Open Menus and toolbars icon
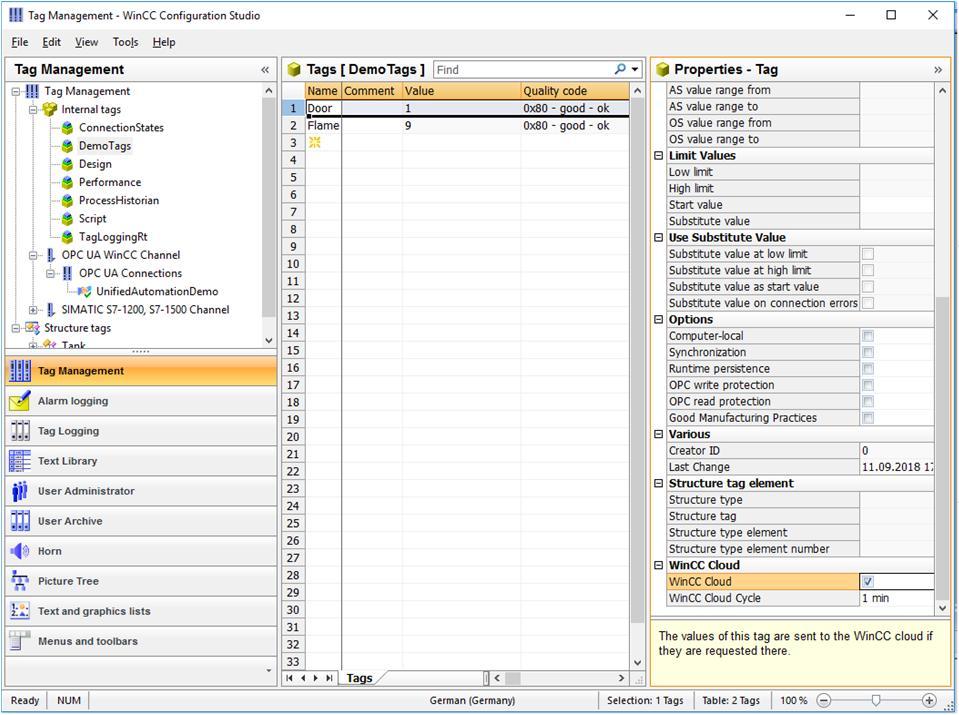 pyautogui.click(x=20, y=641)
